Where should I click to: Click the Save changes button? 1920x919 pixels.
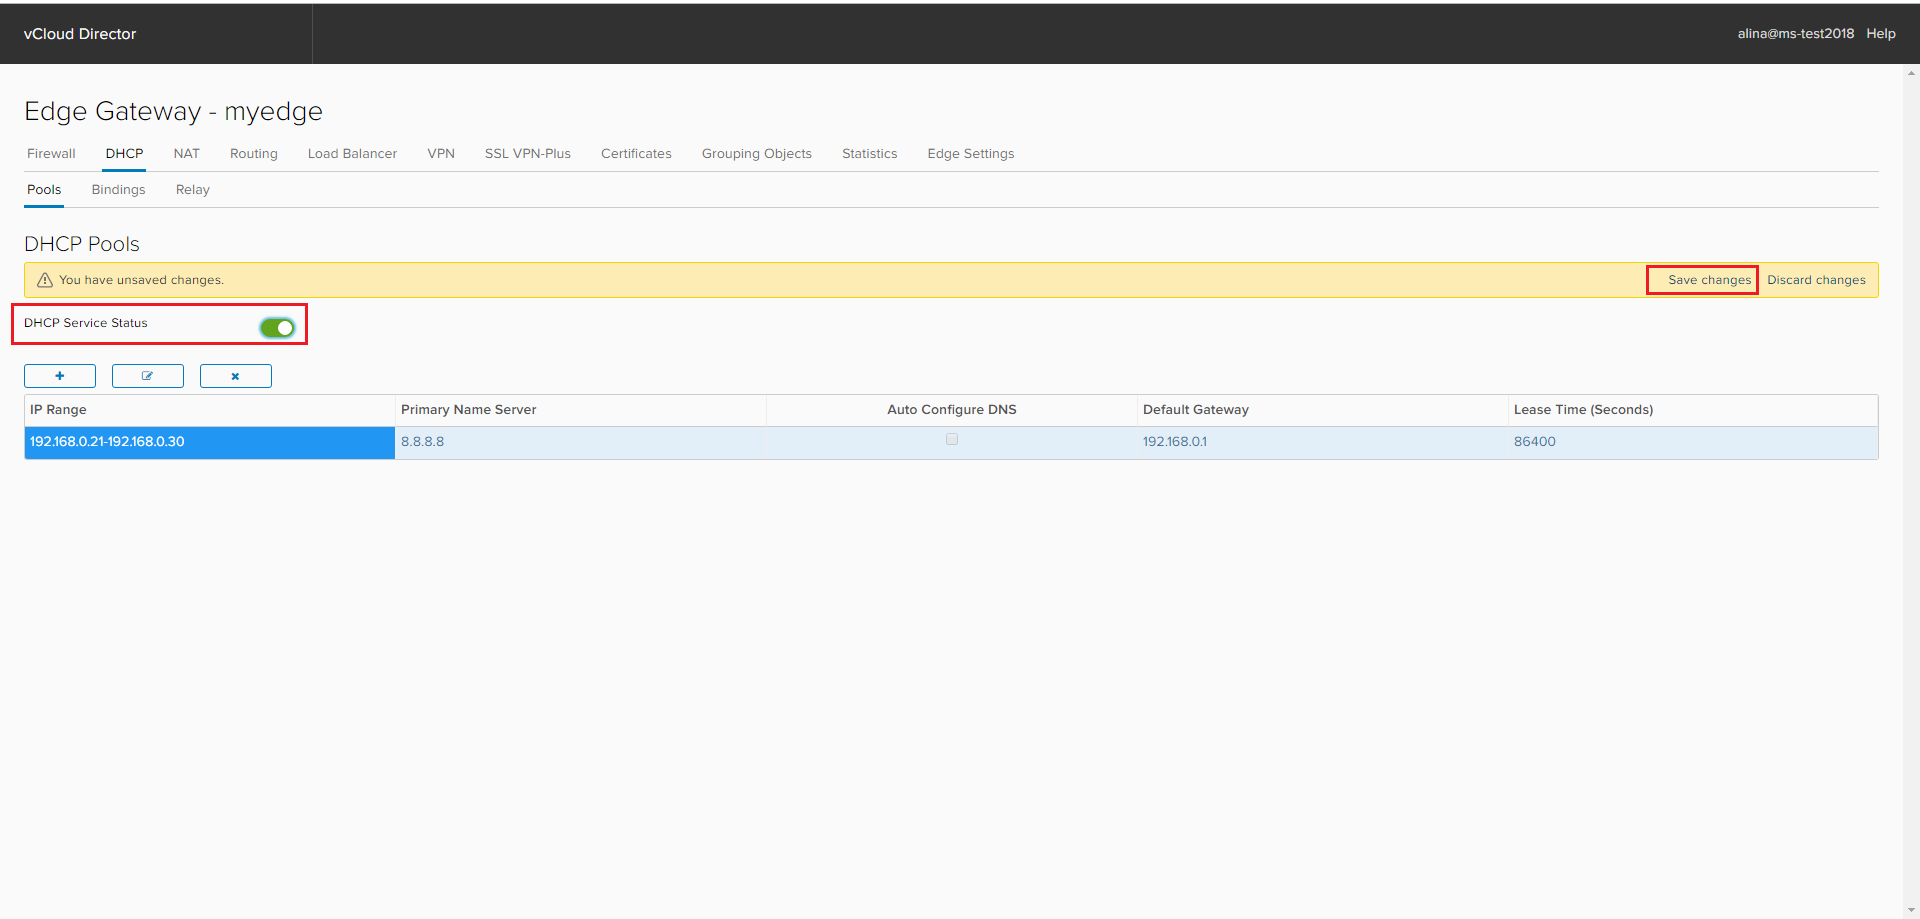[x=1702, y=279]
